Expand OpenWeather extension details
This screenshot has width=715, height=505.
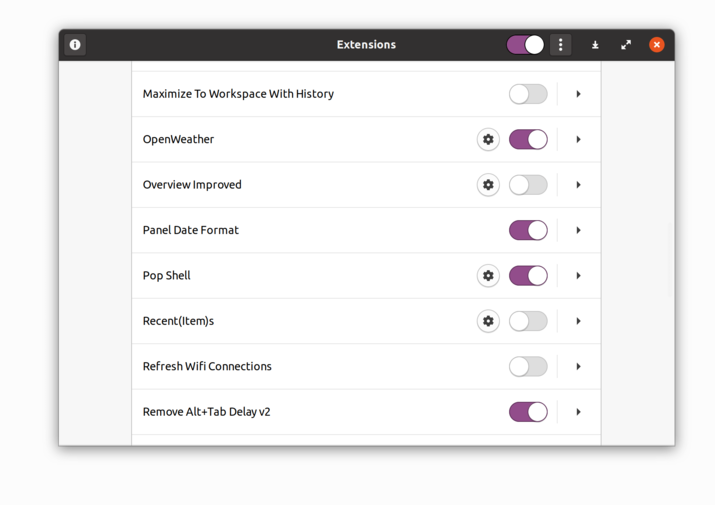[579, 140]
